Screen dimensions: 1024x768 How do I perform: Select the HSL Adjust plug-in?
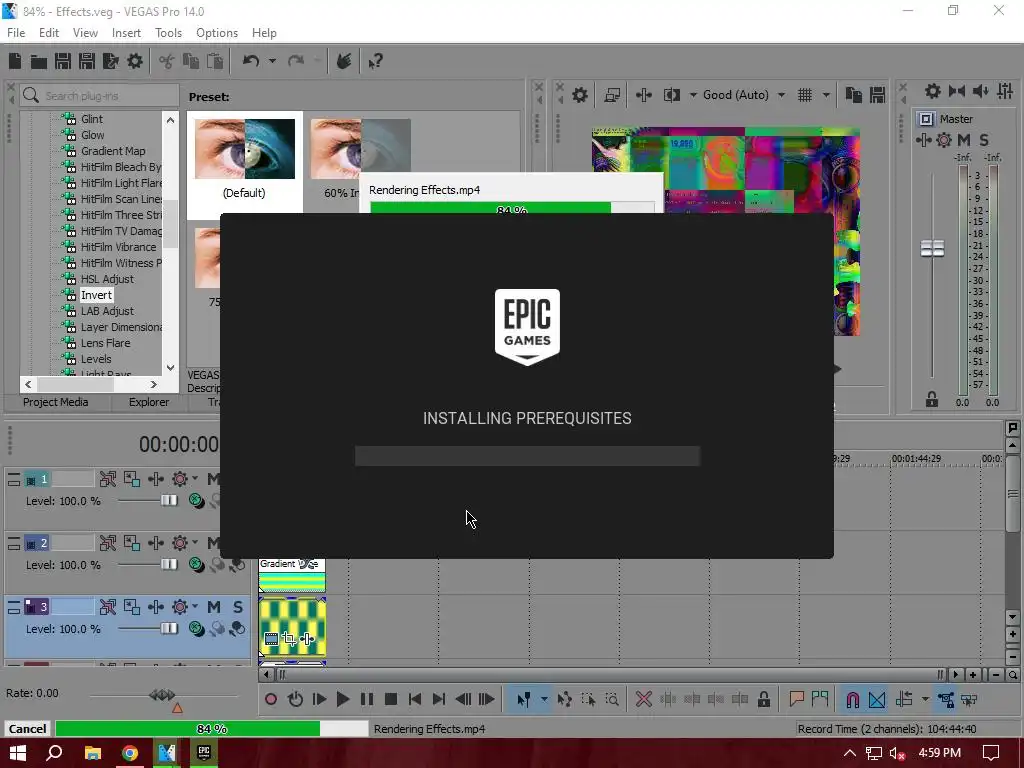pyautogui.click(x=107, y=279)
